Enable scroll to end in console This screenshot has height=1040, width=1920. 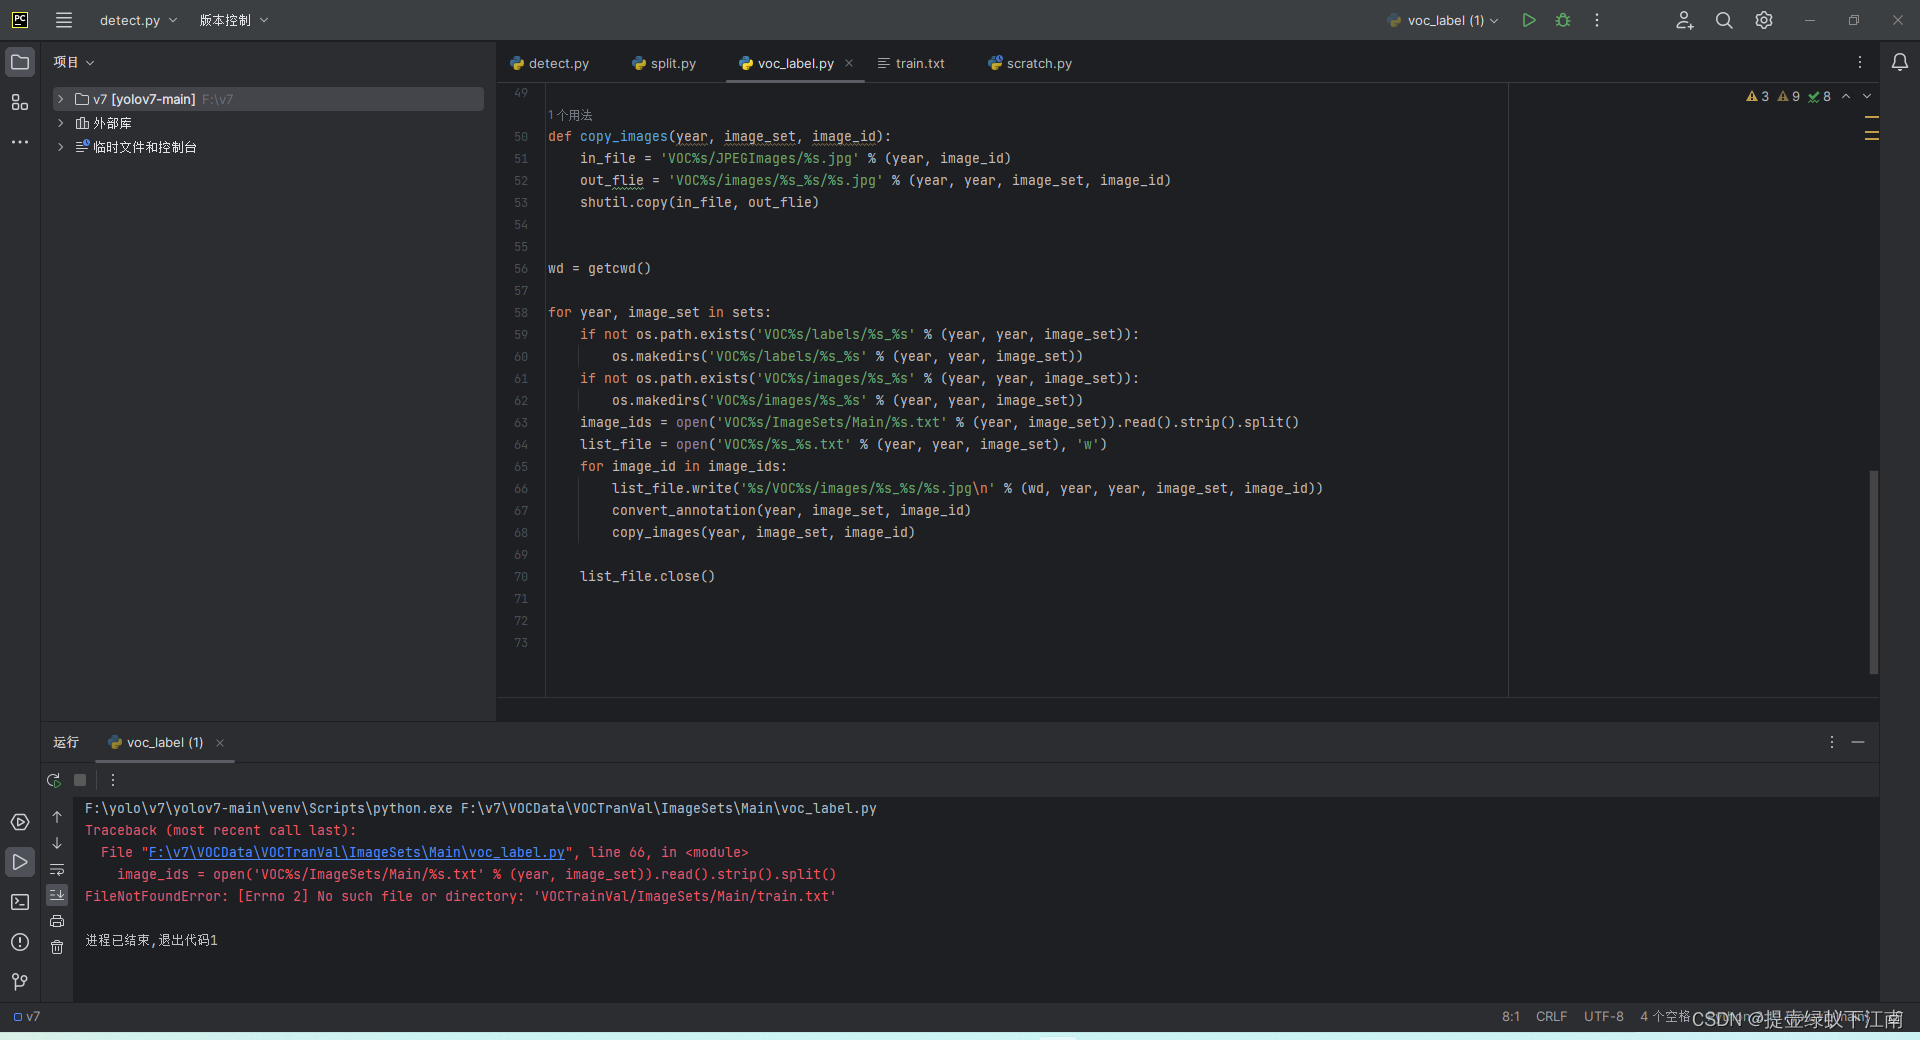(x=57, y=895)
